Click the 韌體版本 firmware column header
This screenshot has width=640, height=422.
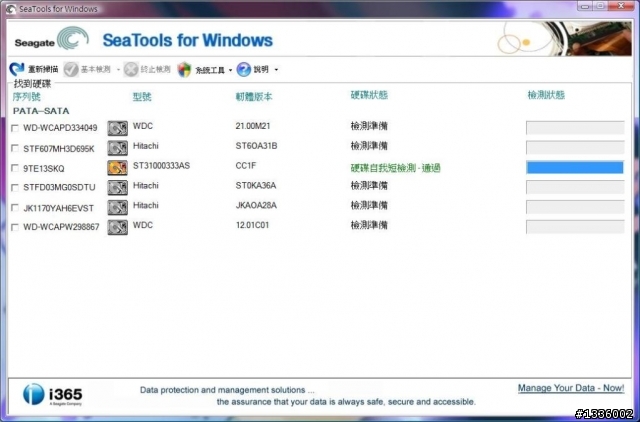point(254,97)
